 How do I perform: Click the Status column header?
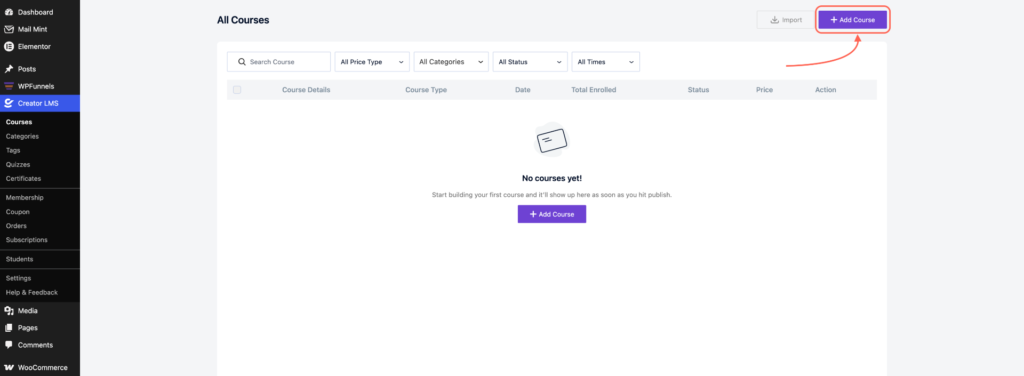pos(698,89)
